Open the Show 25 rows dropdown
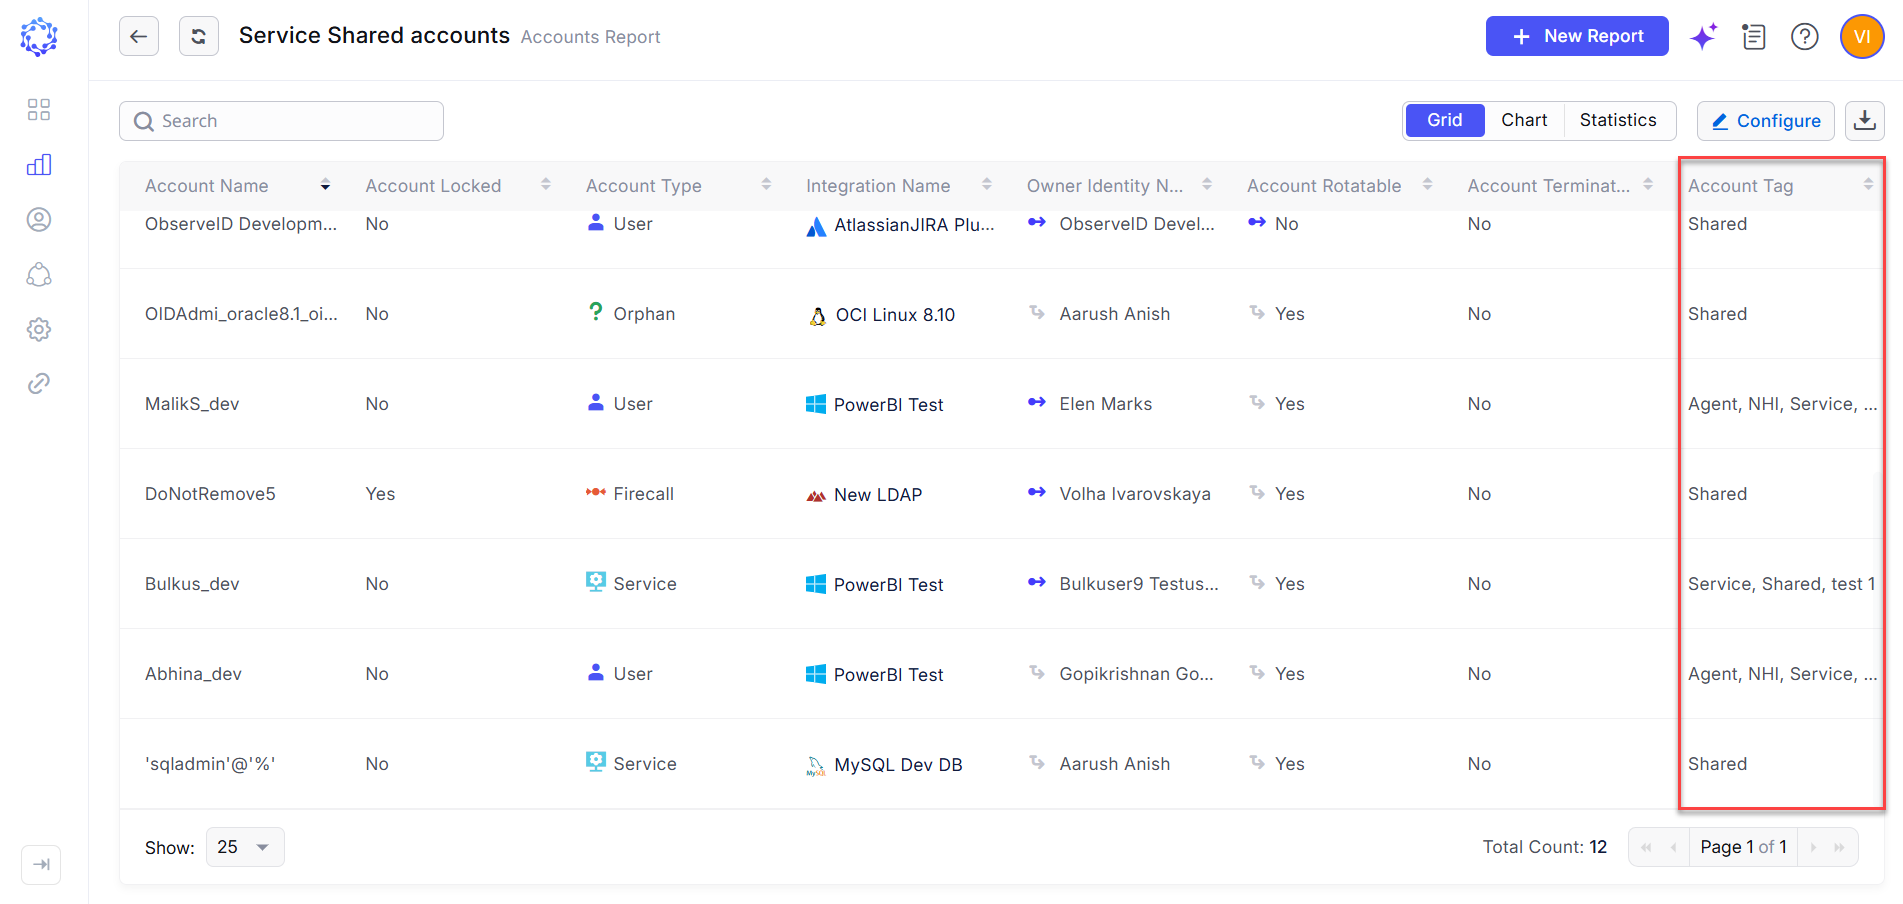1903x904 pixels. click(245, 847)
